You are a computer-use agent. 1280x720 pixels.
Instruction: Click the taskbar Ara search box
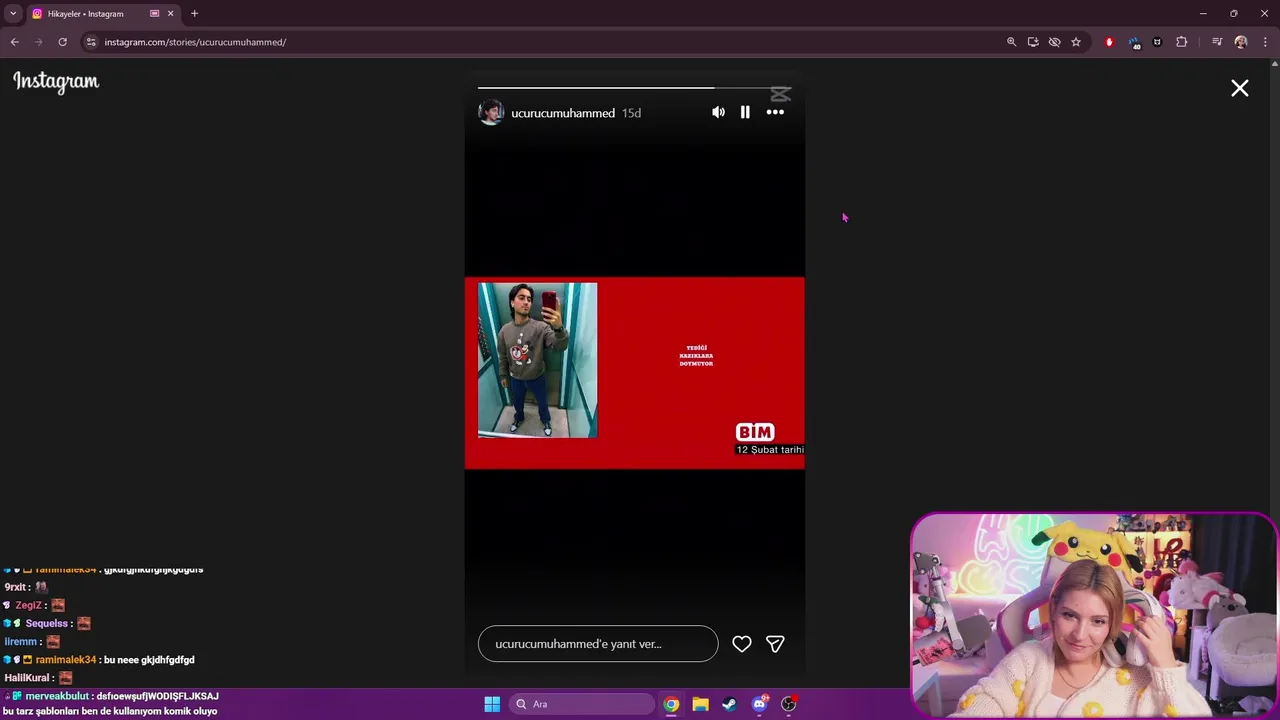[x=581, y=704]
